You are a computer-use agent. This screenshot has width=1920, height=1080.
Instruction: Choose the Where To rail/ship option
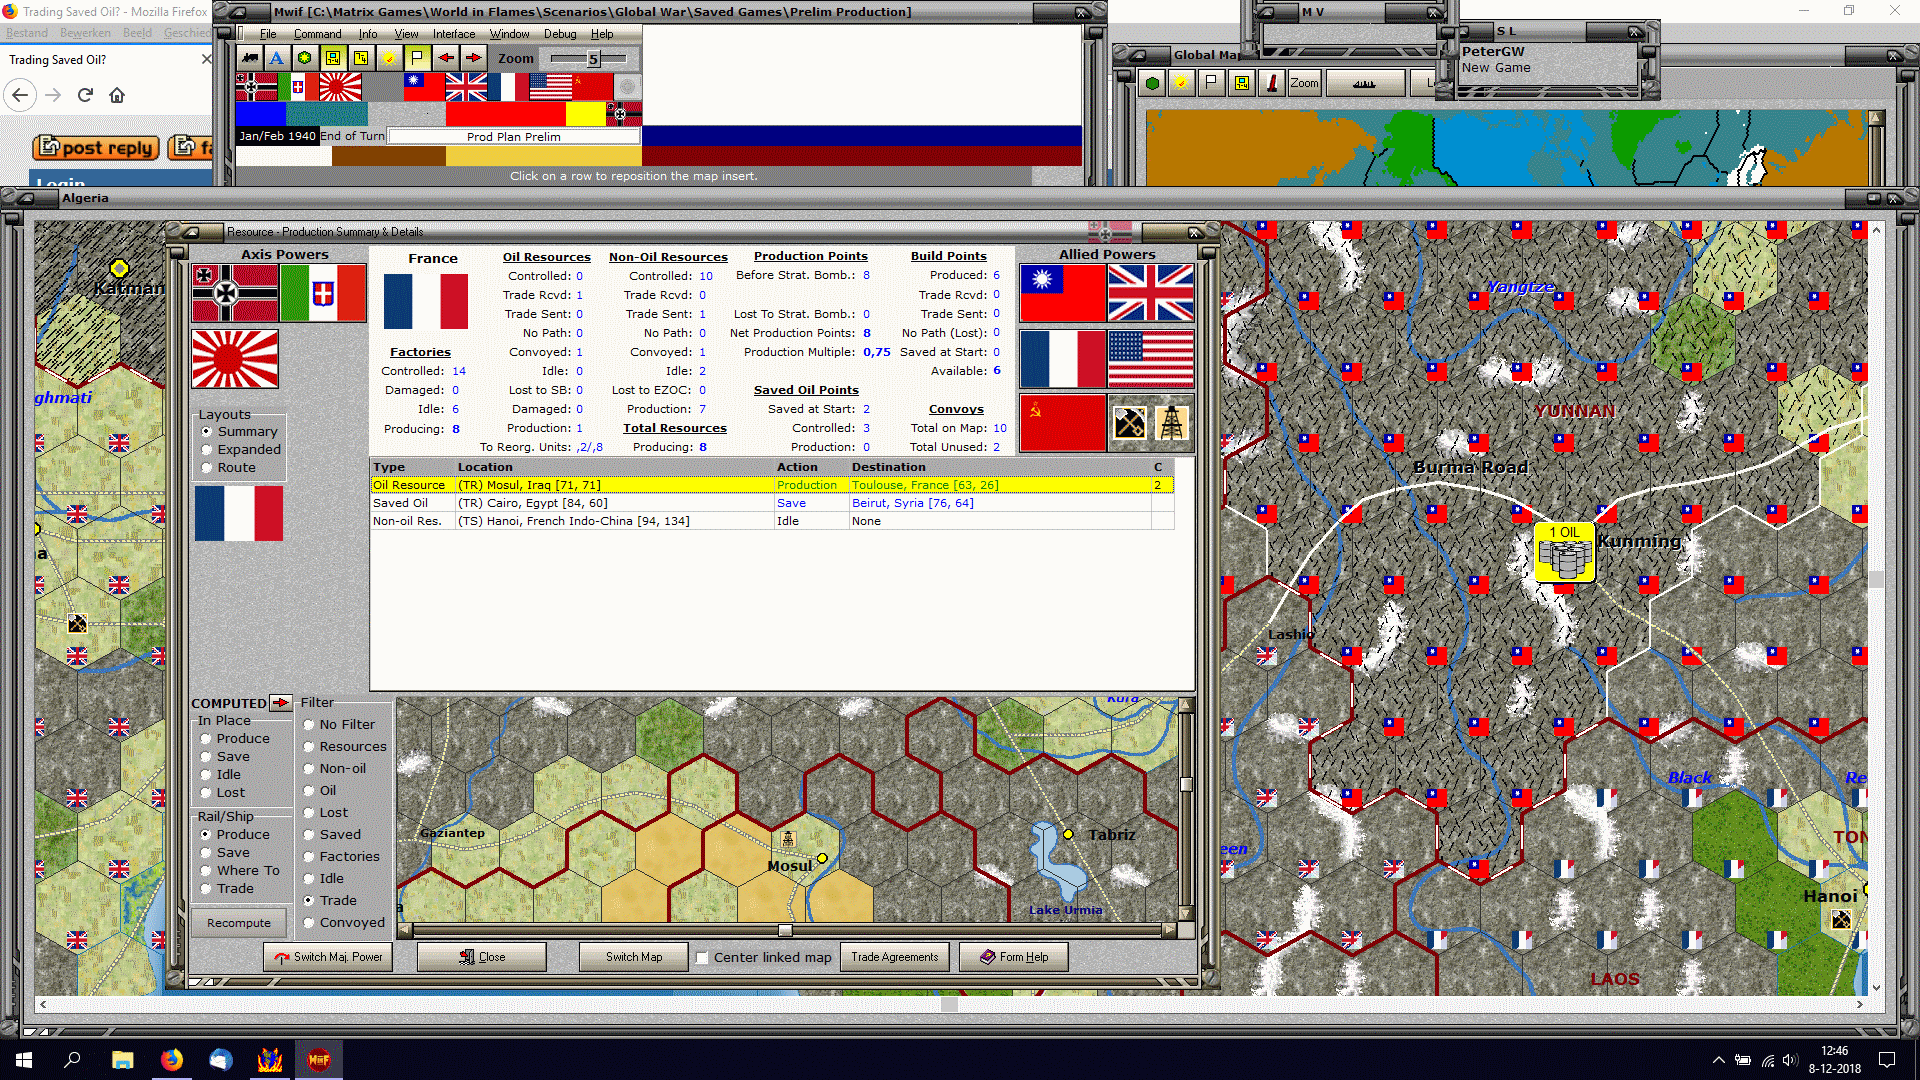click(x=206, y=871)
